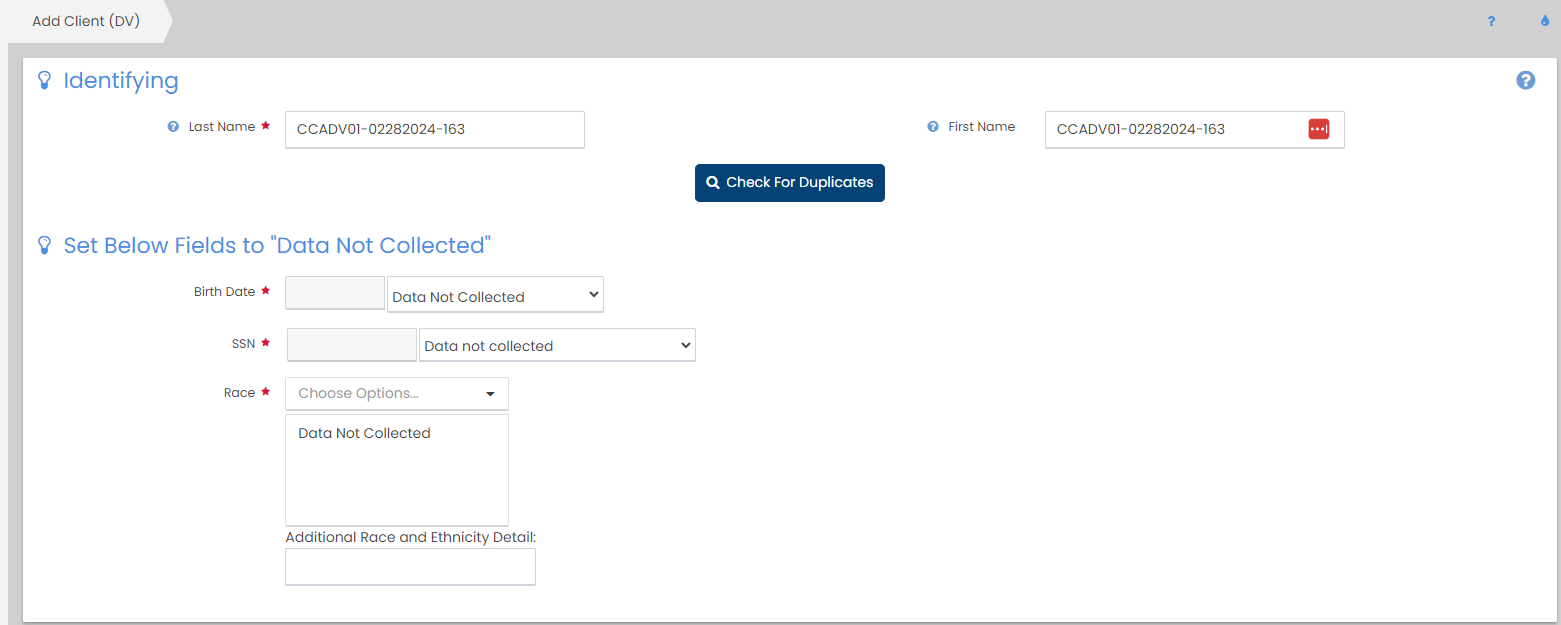Viewport: 1561px width, 625px height.
Task: Click the help icon next to Last Name
Action: pos(173,127)
